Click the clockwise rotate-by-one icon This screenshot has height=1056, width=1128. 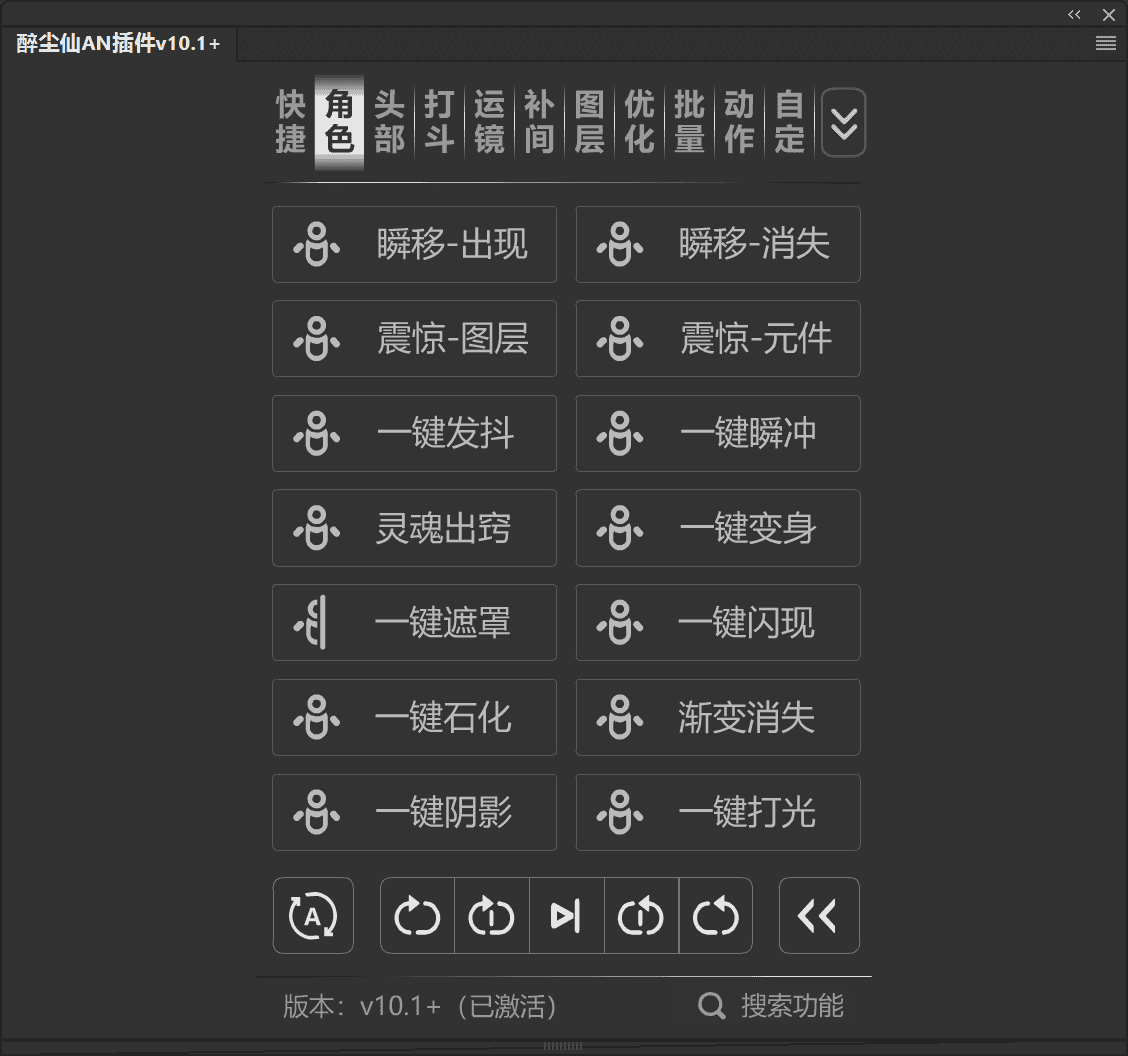[491, 915]
